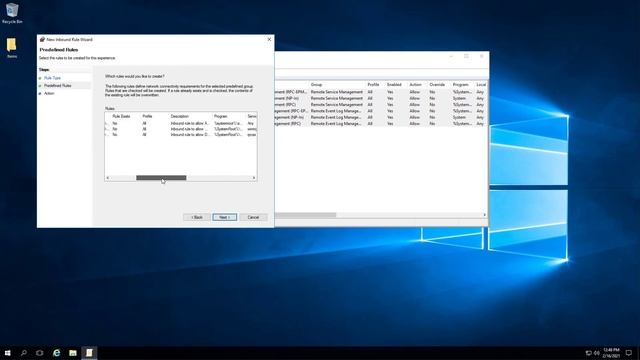Click the Back button in wizard
The image size is (640, 360).
pos(197,217)
